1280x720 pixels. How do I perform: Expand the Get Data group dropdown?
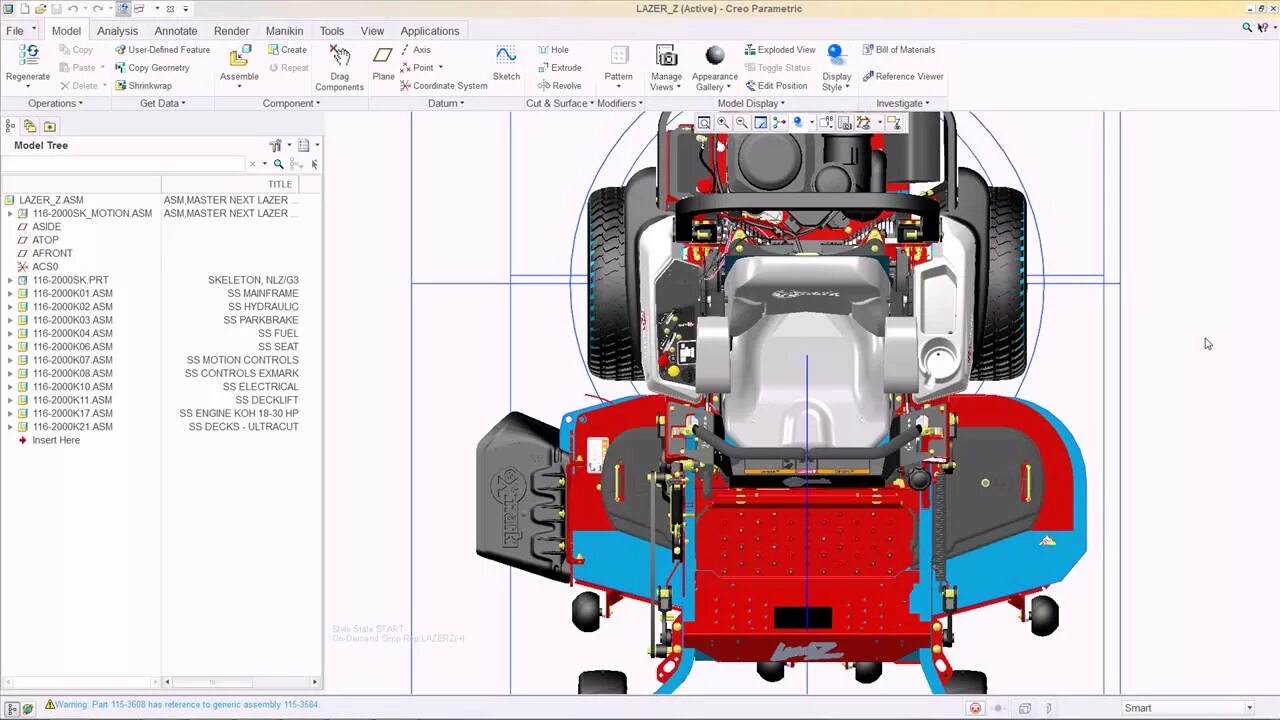[162, 103]
